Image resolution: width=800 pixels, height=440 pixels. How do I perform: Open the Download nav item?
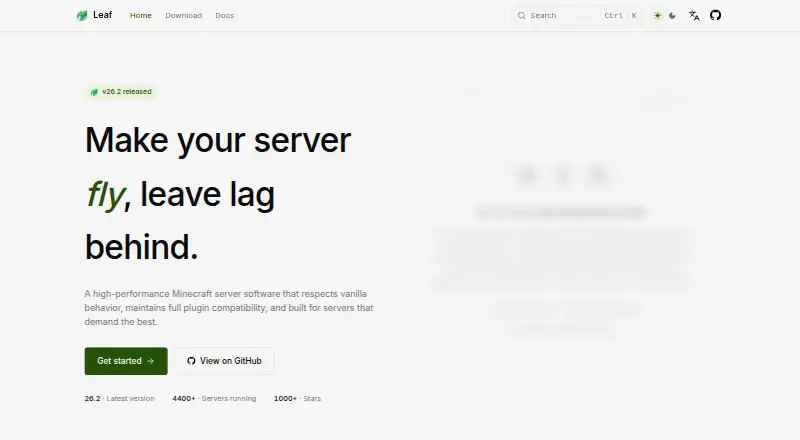(x=184, y=15)
